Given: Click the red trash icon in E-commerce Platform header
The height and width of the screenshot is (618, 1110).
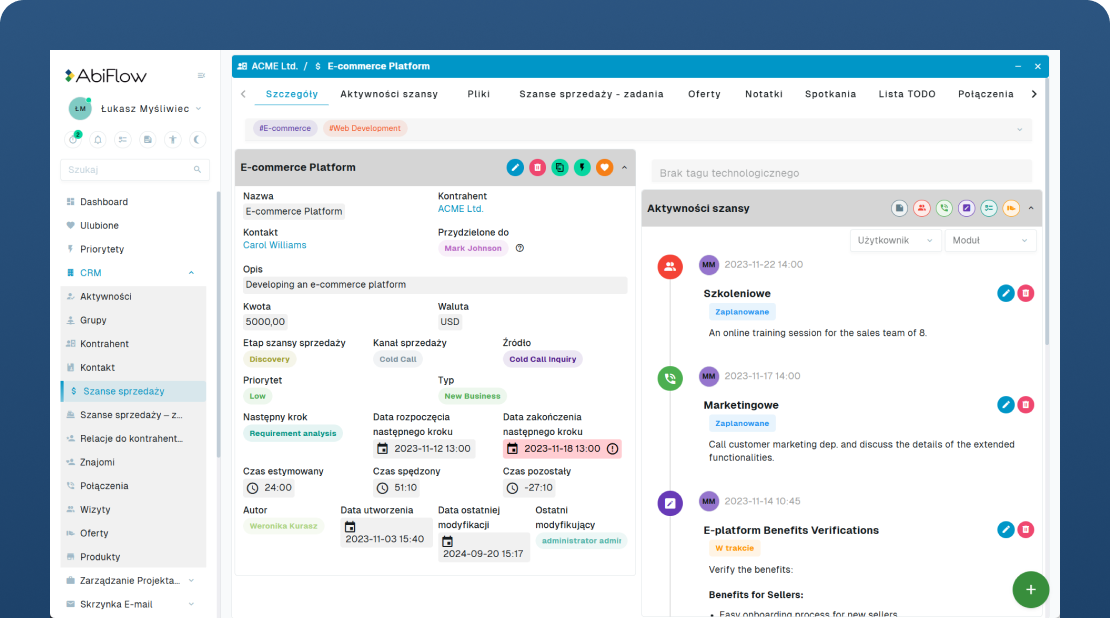Looking at the screenshot, I should coord(537,167).
